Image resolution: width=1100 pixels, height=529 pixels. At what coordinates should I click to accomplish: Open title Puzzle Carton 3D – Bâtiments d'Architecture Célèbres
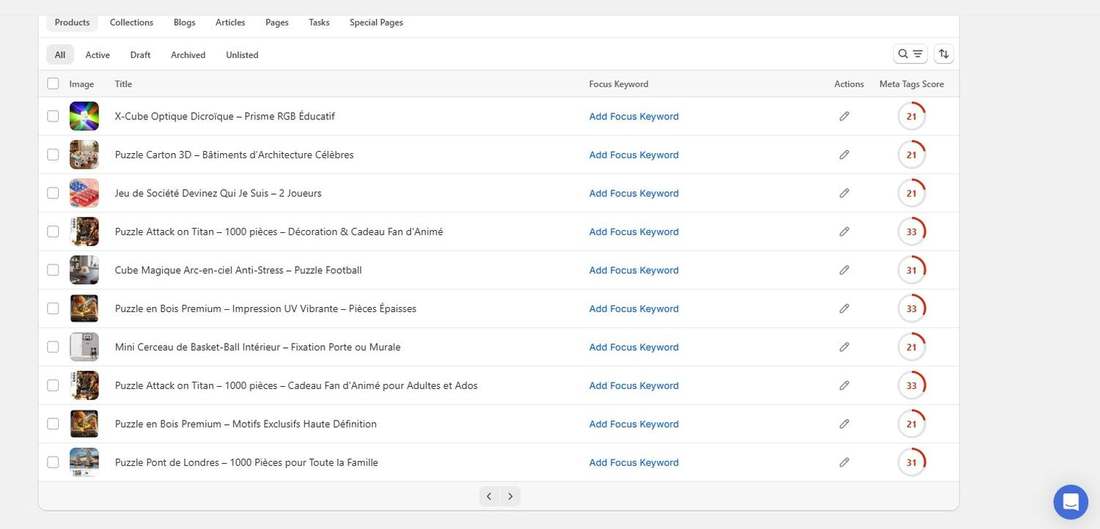234,155
